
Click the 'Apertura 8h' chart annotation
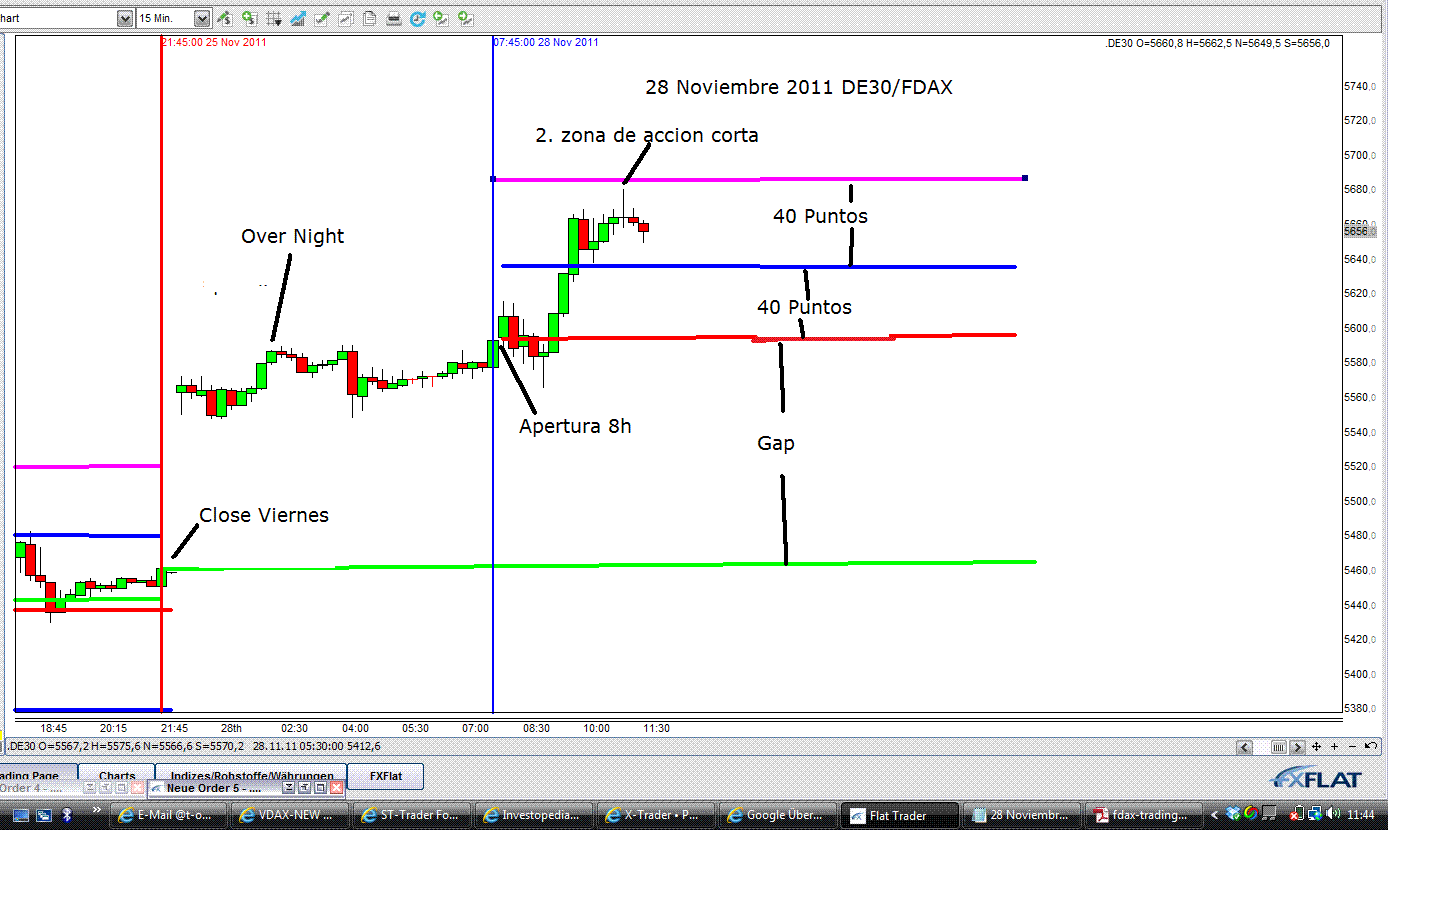tap(575, 426)
